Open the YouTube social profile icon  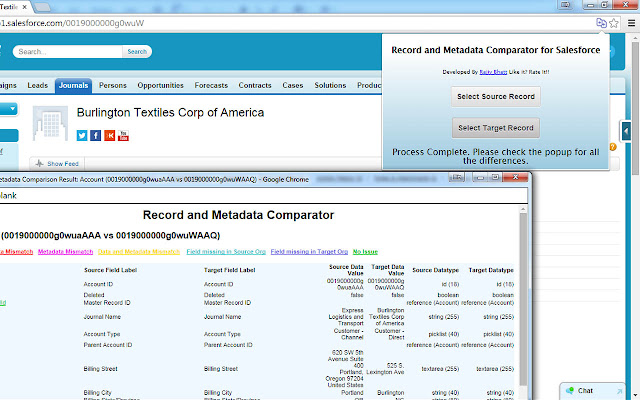(x=124, y=135)
